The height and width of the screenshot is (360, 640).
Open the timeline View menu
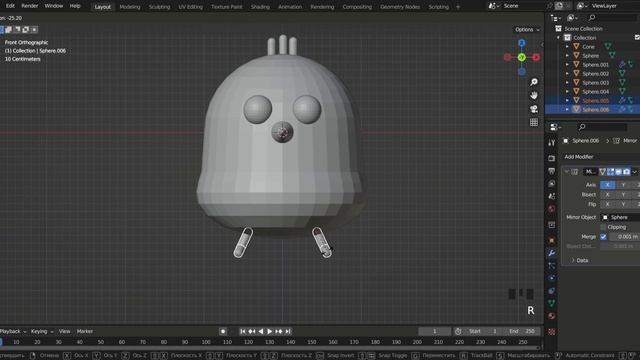(x=64, y=331)
